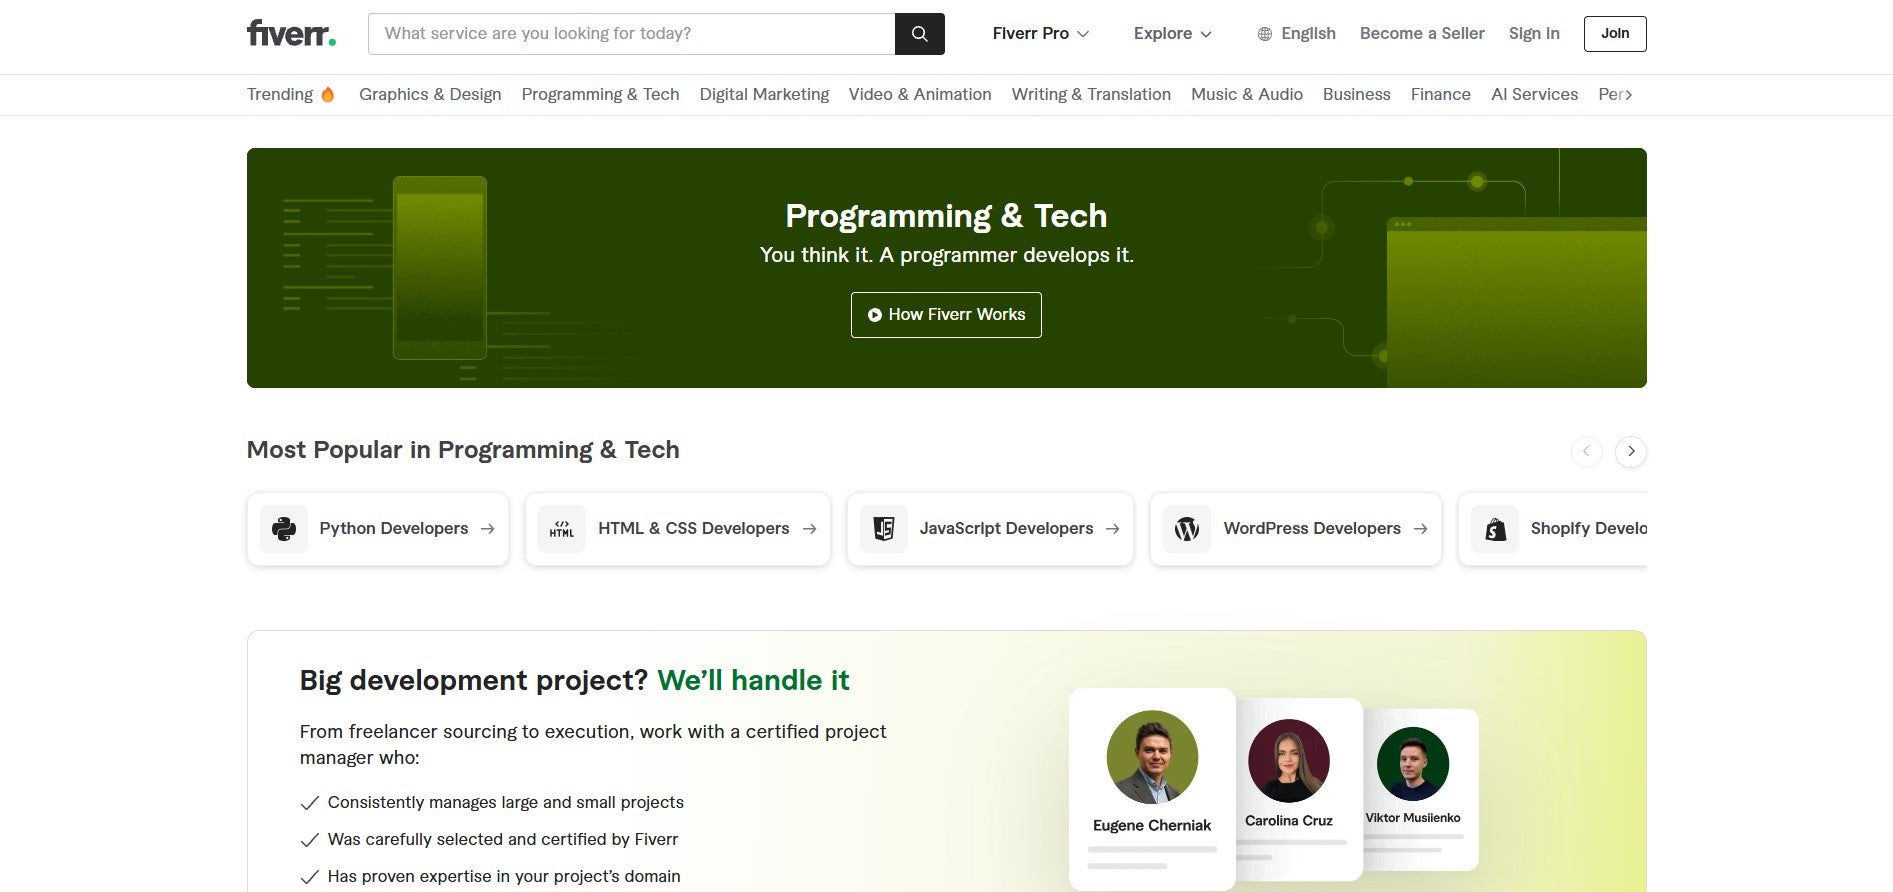Image resolution: width=1893 pixels, height=892 pixels.
Task: Click the Python logo icon
Action: coord(284,529)
